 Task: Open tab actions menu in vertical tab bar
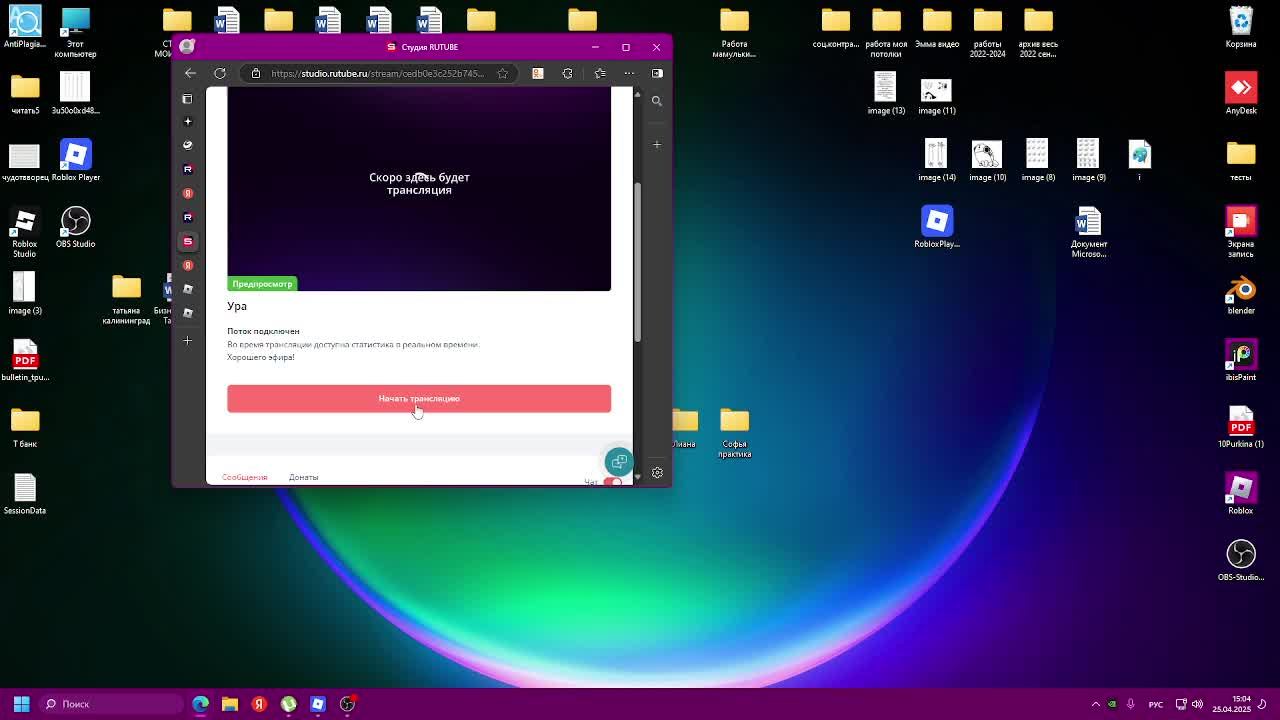[187, 99]
